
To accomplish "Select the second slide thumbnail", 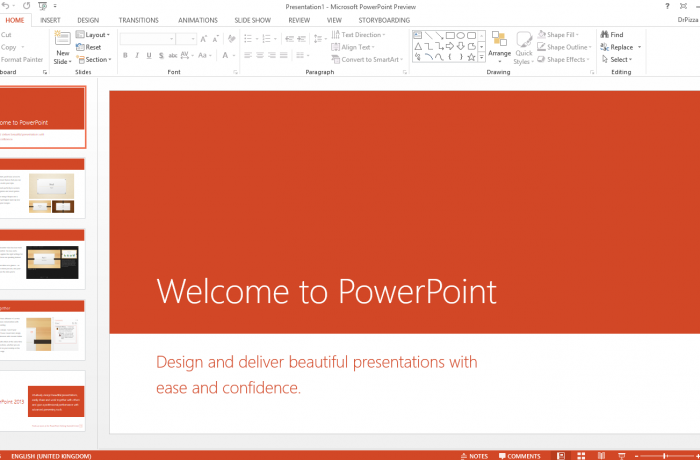I will tap(43, 186).
